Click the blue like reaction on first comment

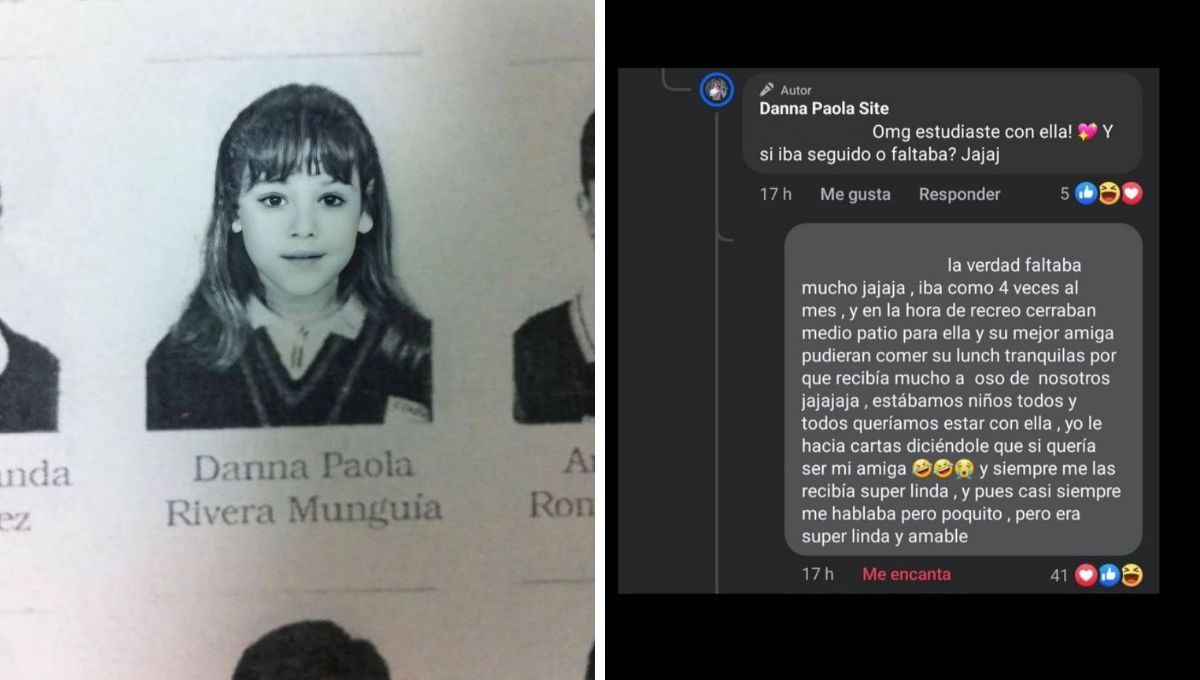(x=1086, y=194)
